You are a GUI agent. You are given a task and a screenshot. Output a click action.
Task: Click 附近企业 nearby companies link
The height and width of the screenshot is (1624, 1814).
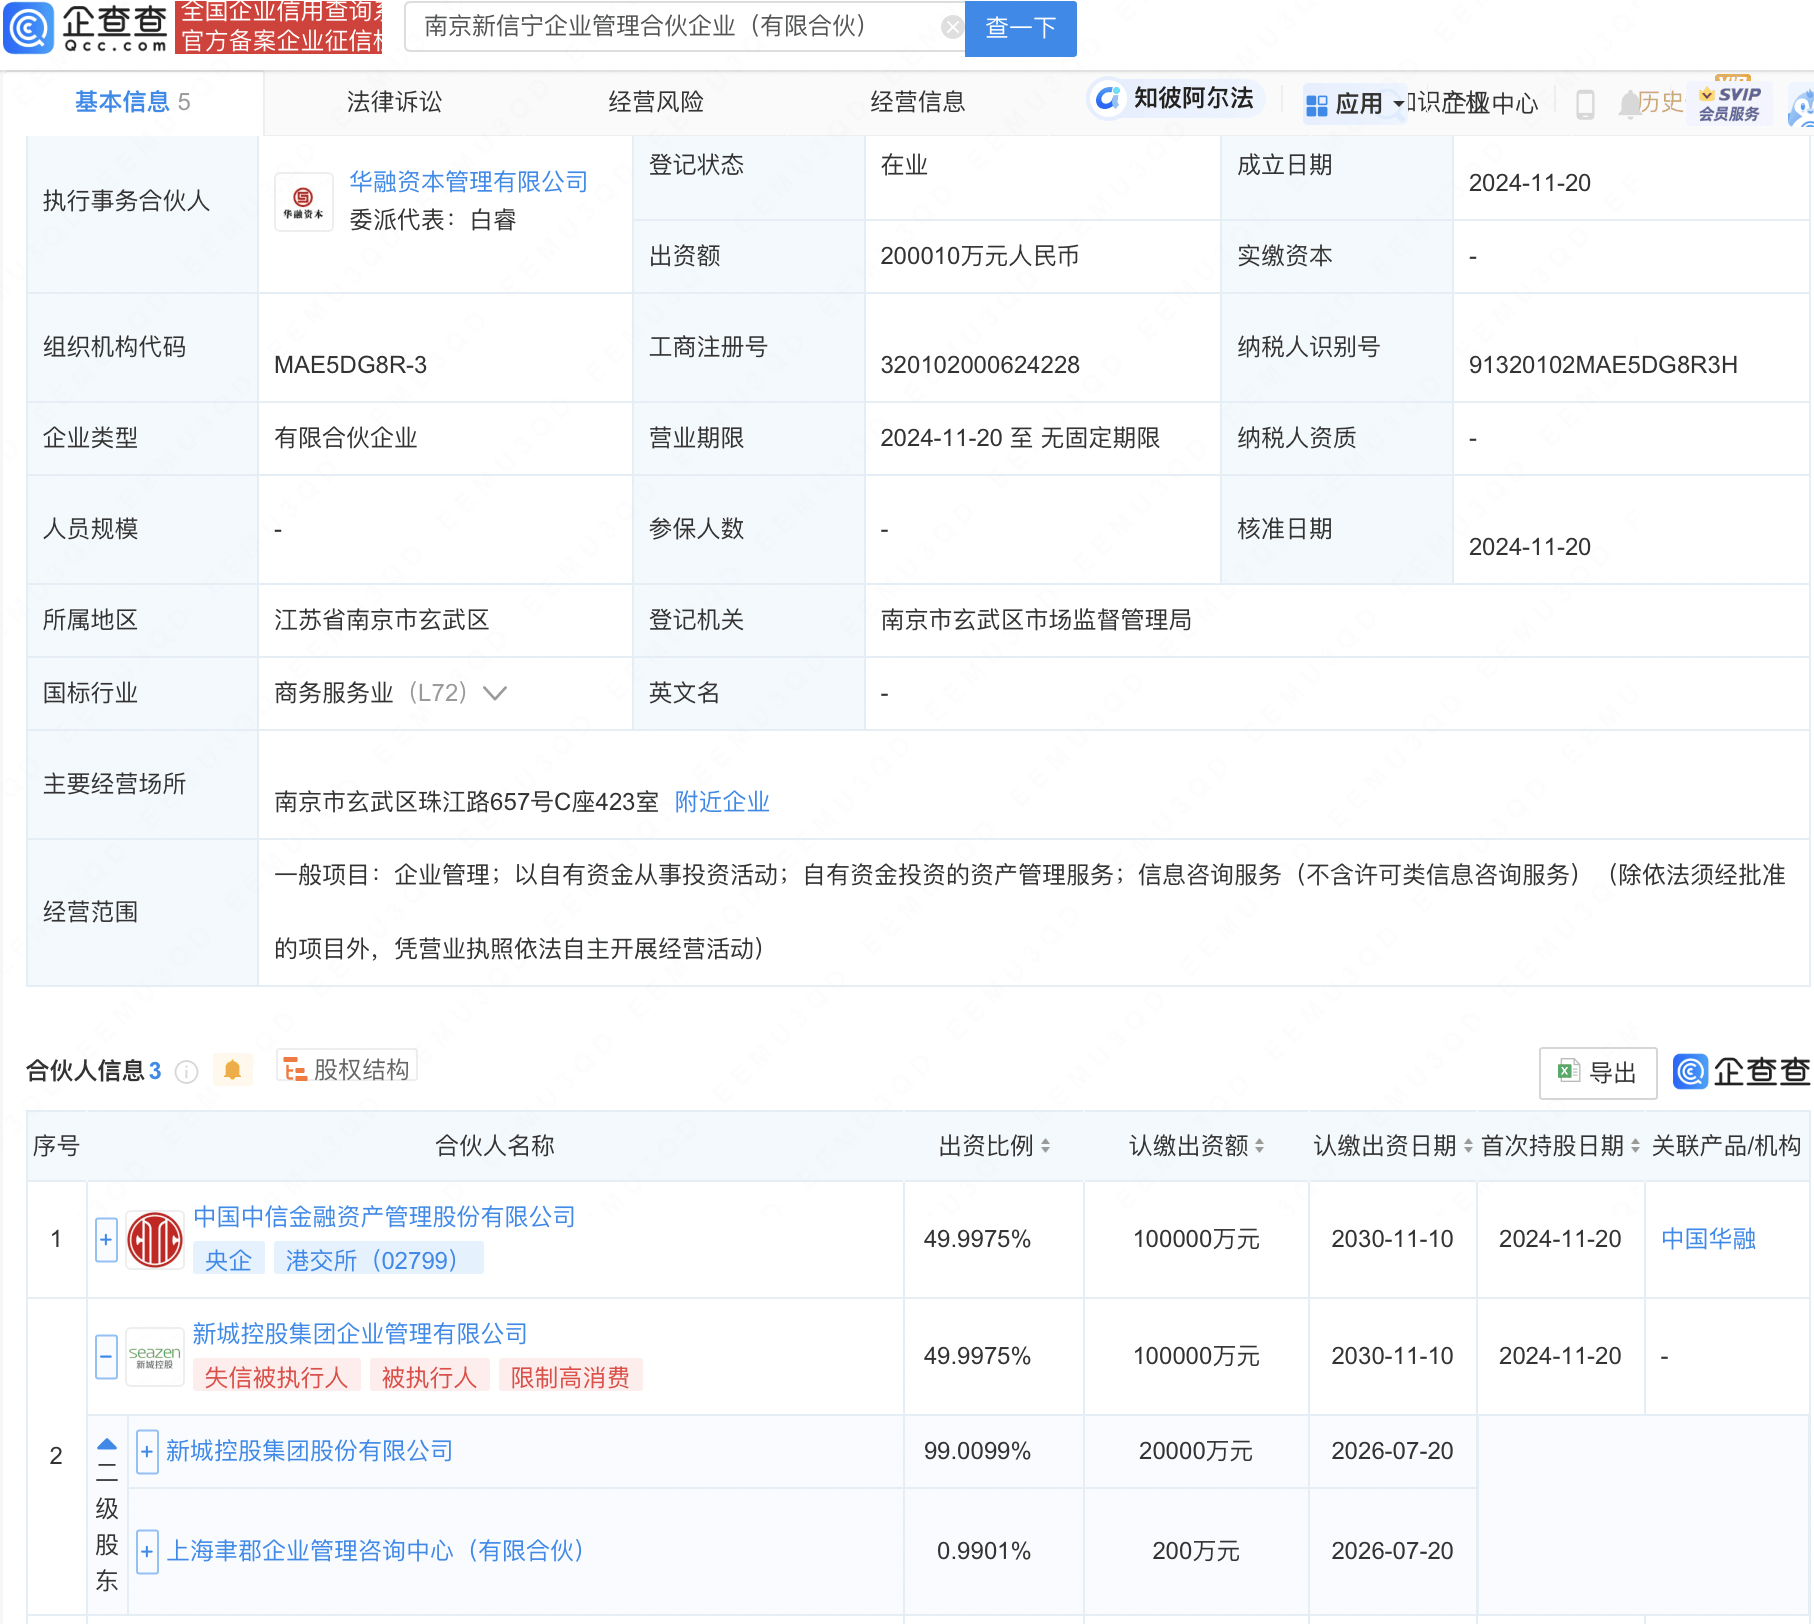coord(722,802)
